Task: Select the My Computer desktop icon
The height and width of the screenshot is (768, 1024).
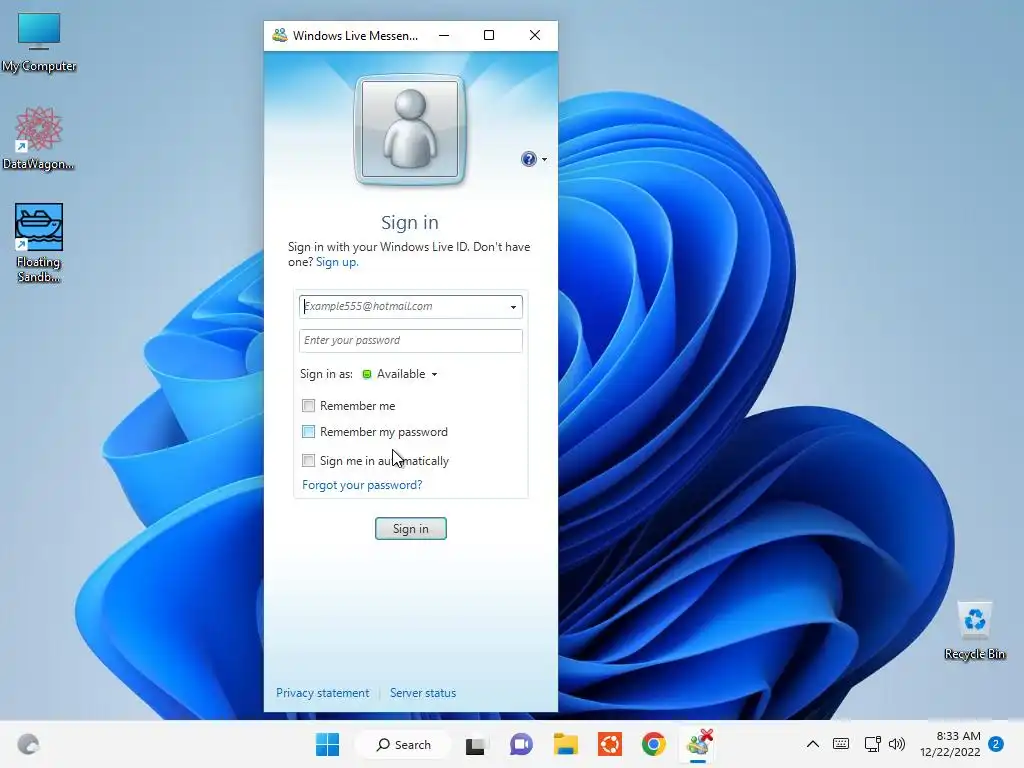Action: pyautogui.click(x=39, y=42)
